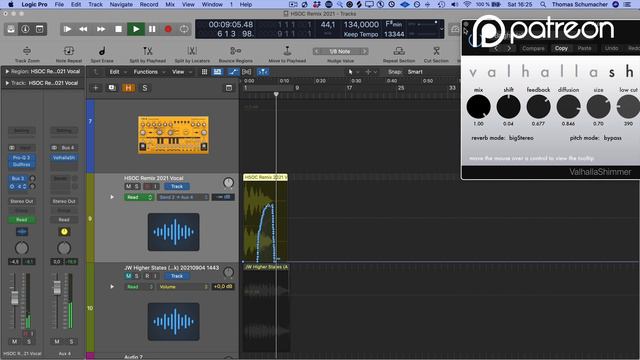Open the Read automation mode on HSOC Vocal track
Image resolution: width=640 pixels, height=360 pixels.
(139, 197)
